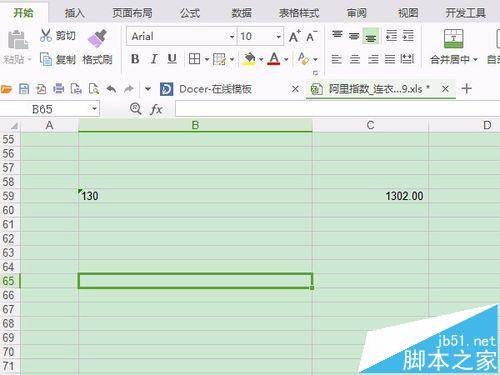Click the zoom magnifier beside fx

tap(136, 109)
